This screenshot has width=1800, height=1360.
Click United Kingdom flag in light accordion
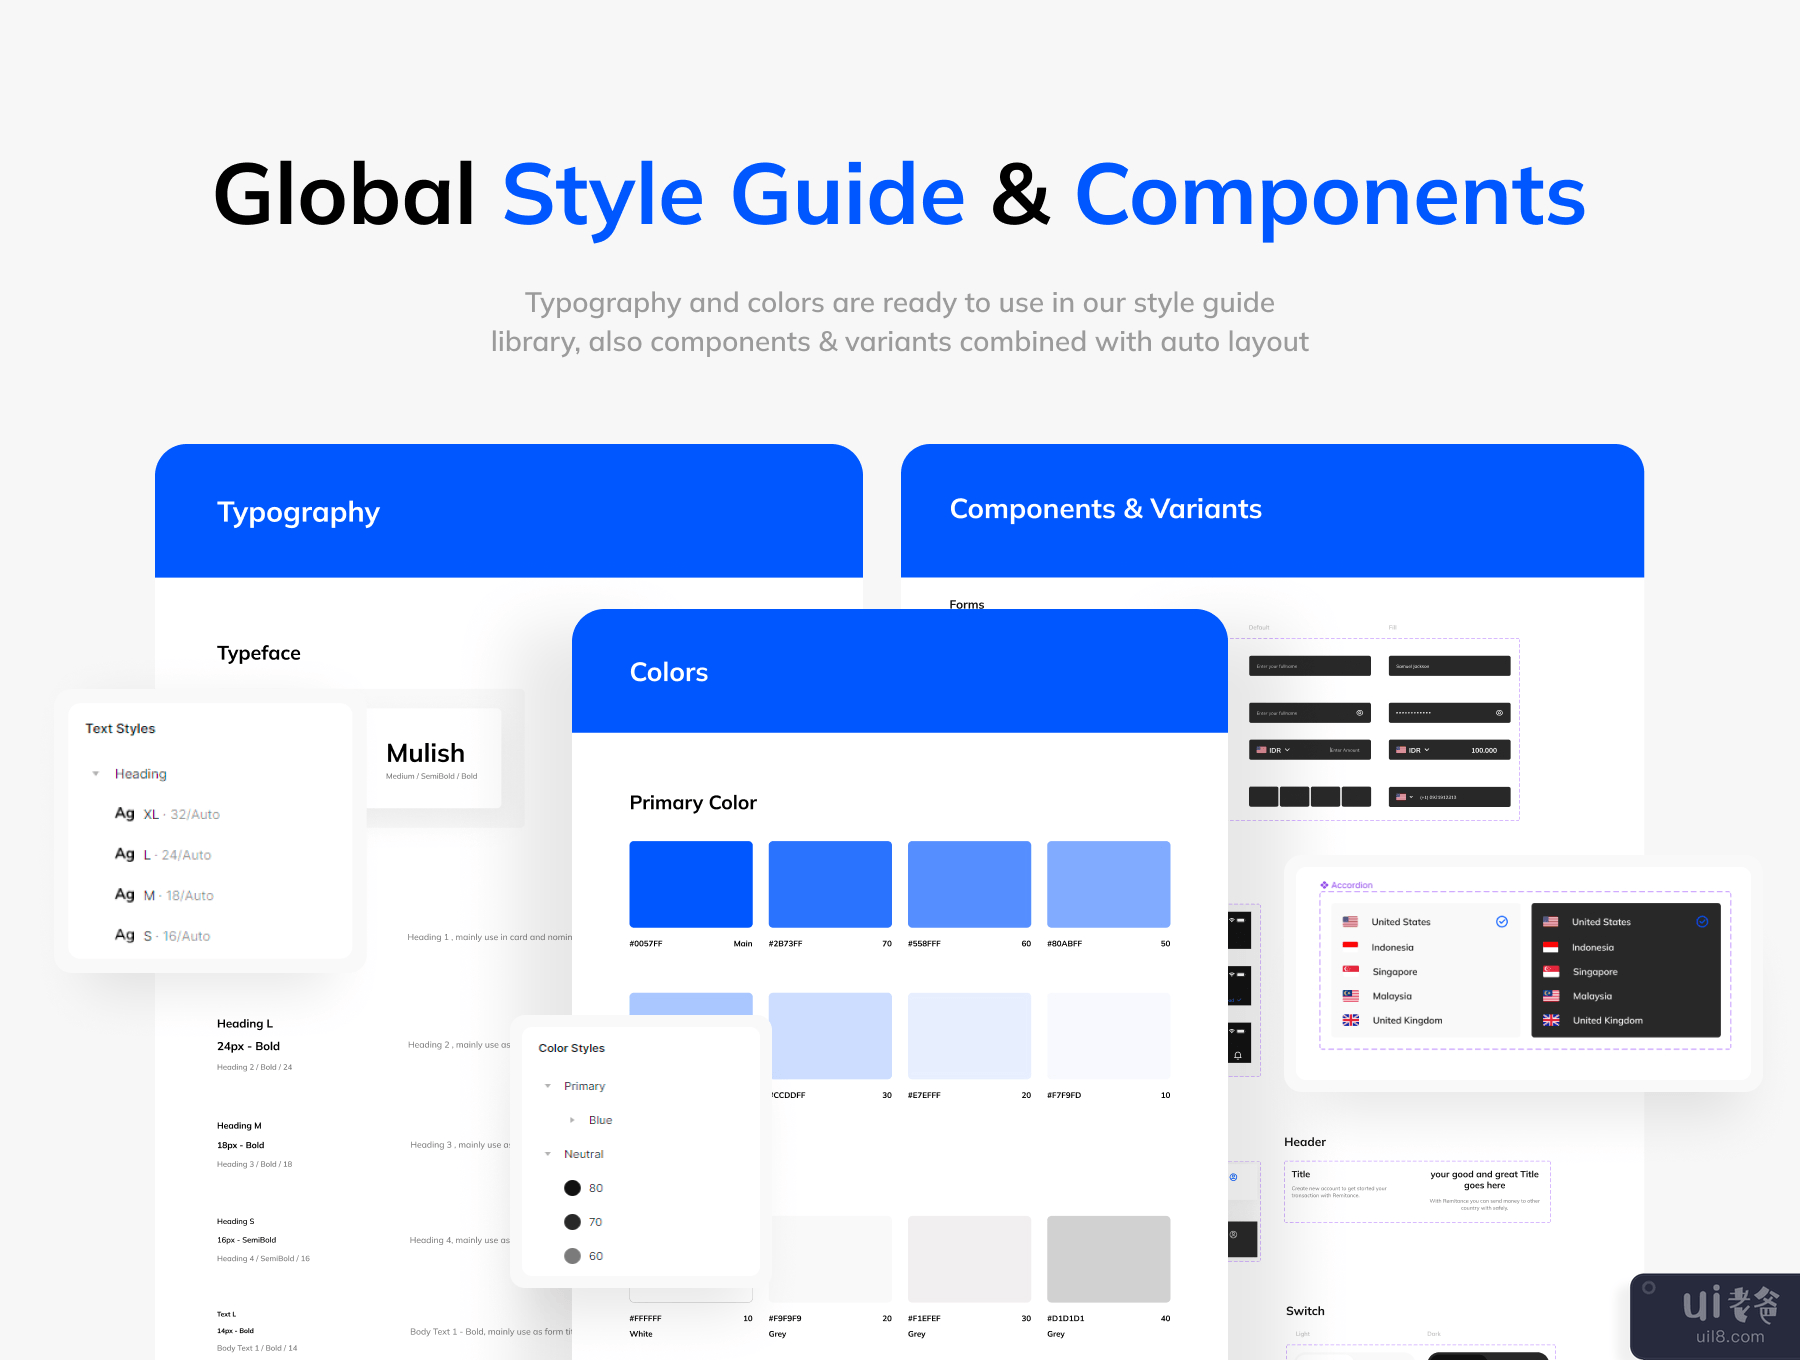coord(1350,1020)
